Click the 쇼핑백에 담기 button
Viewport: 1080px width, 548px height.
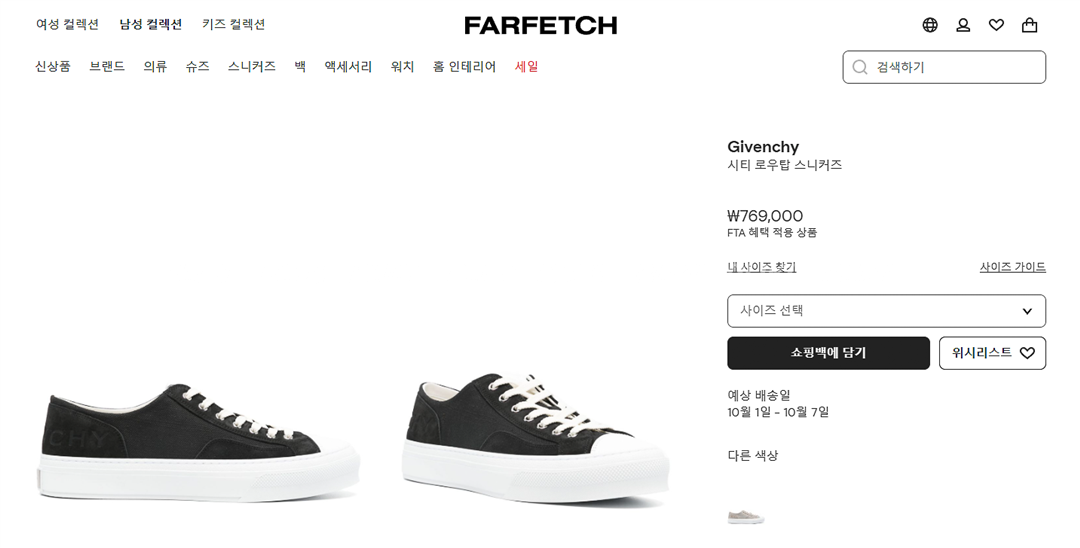tap(828, 353)
